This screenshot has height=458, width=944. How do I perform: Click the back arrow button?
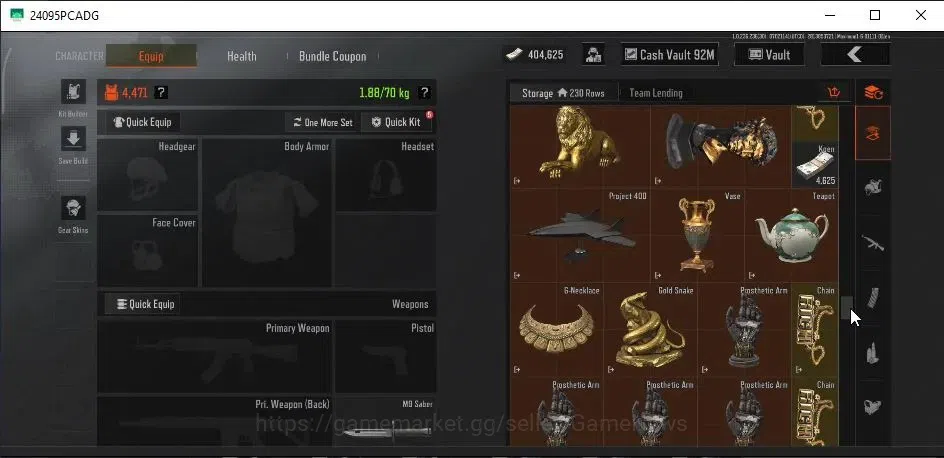click(855, 55)
